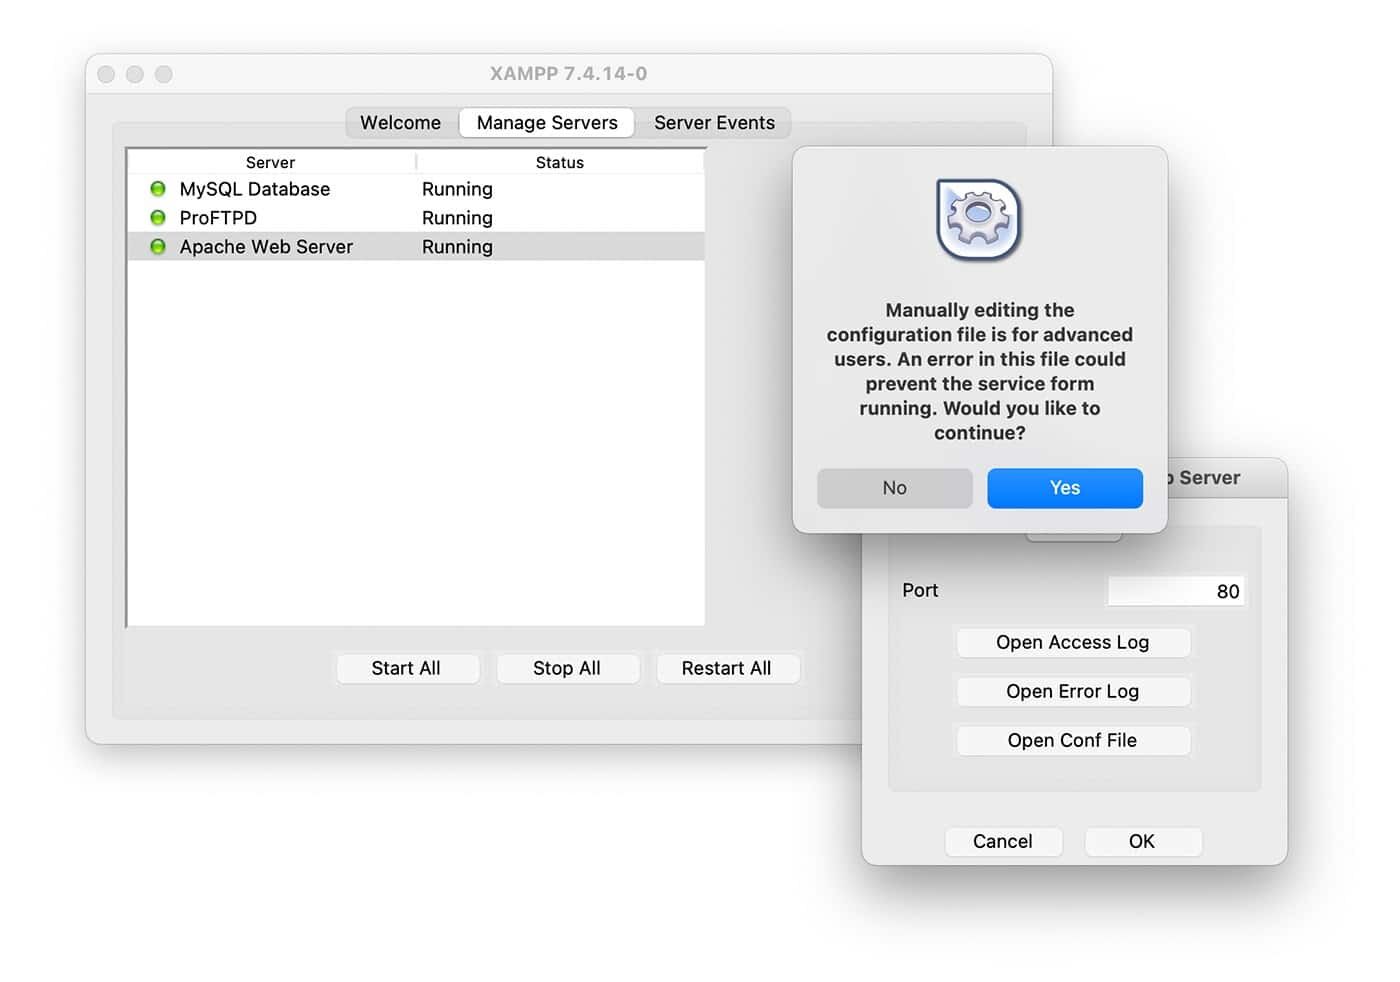Decline by clicking No

894,488
